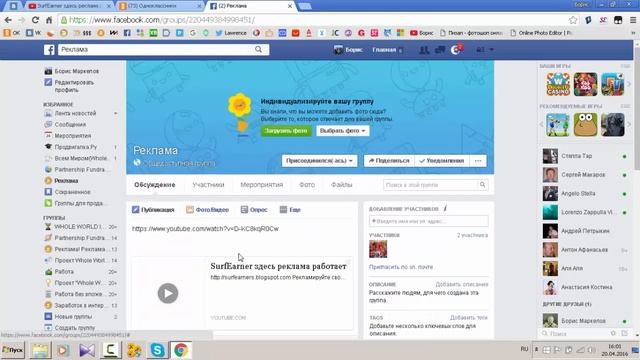Open Visual Studio taskbar icon
The width and height of the screenshot is (640, 360).
tap(87, 350)
